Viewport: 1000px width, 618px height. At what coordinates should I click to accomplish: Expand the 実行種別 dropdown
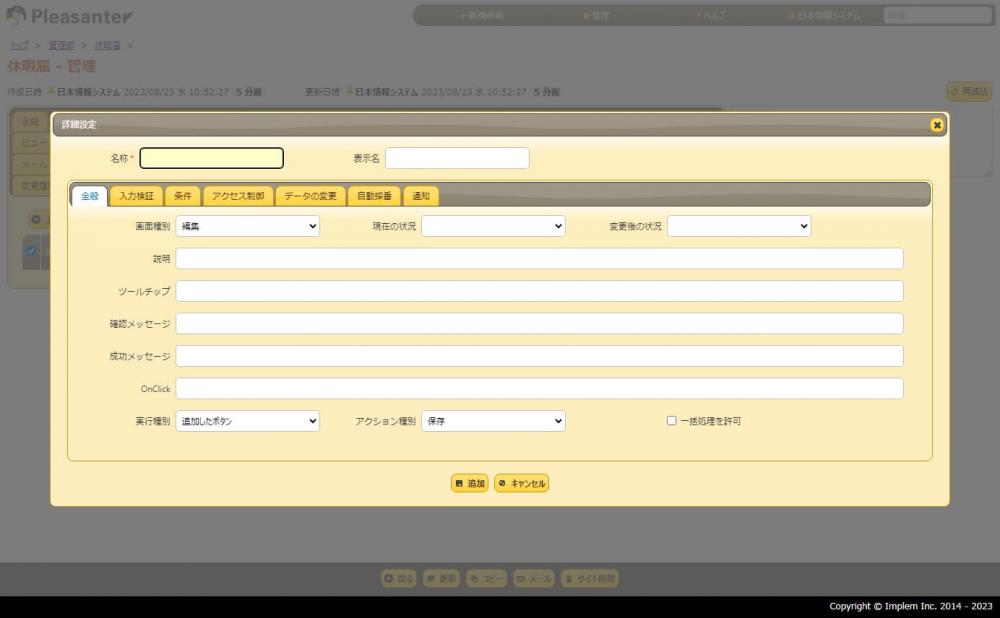[x=247, y=422]
